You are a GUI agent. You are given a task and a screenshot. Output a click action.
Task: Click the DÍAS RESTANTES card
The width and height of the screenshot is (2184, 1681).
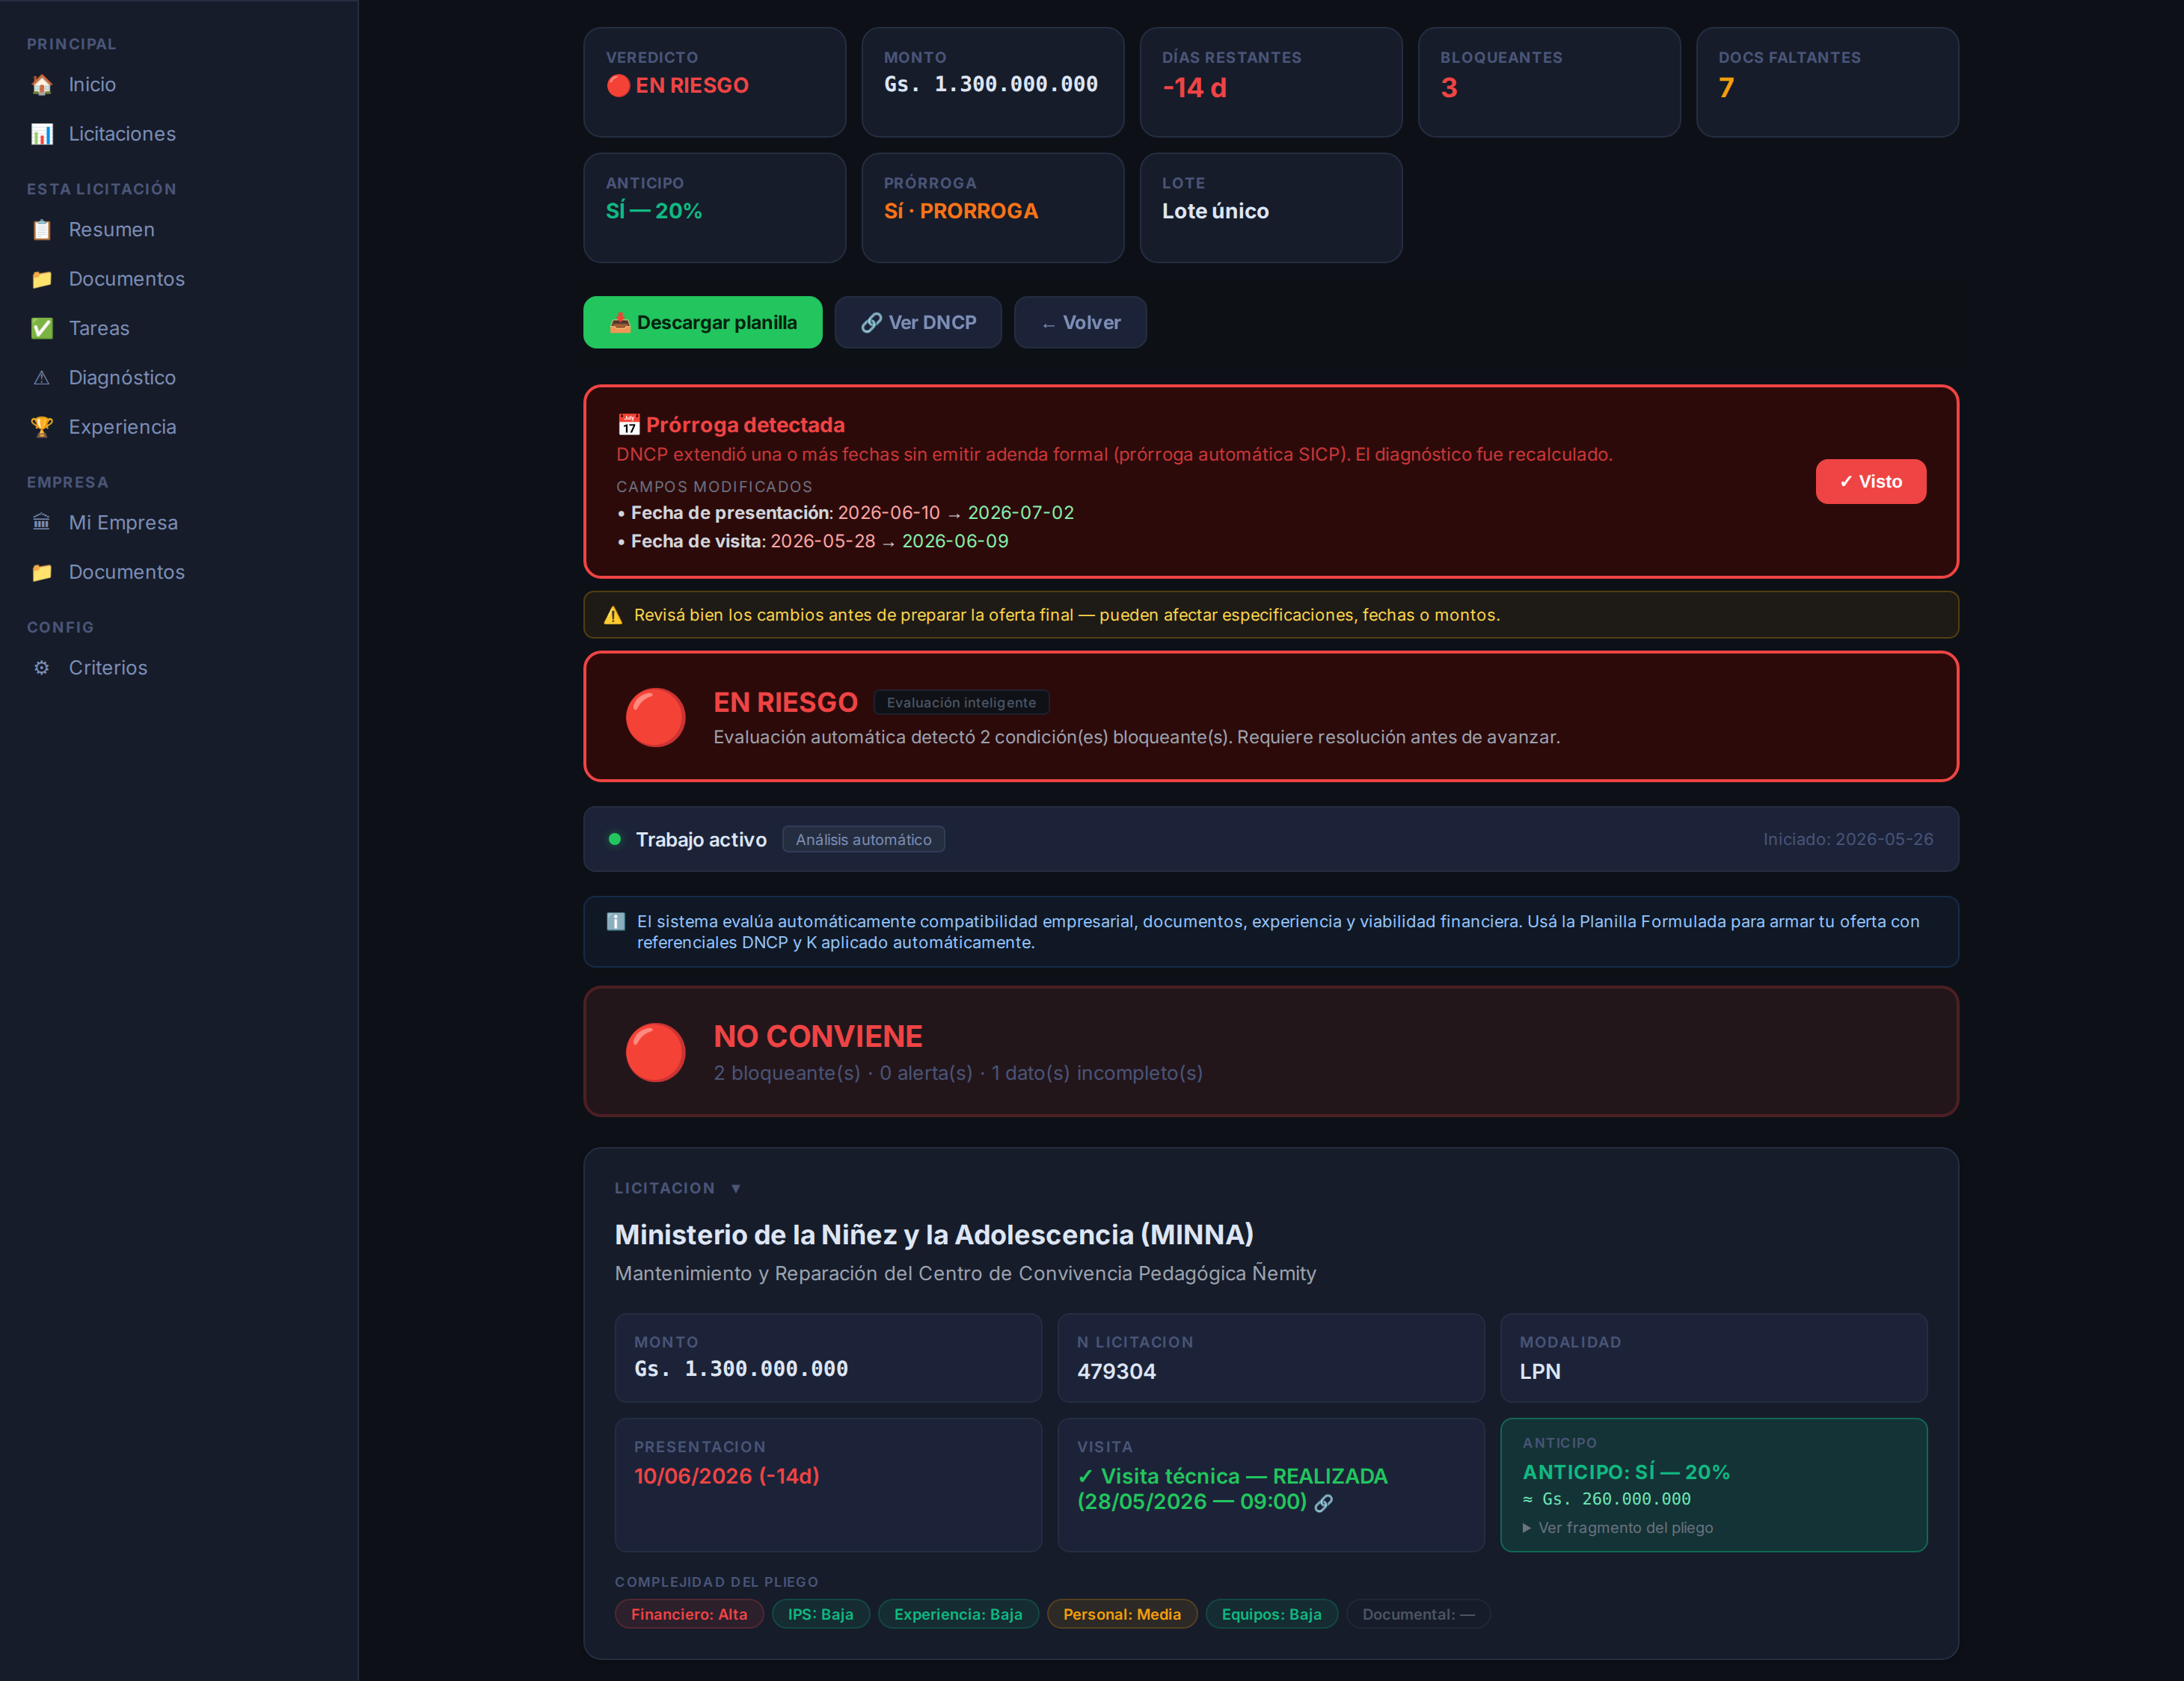pos(1271,82)
